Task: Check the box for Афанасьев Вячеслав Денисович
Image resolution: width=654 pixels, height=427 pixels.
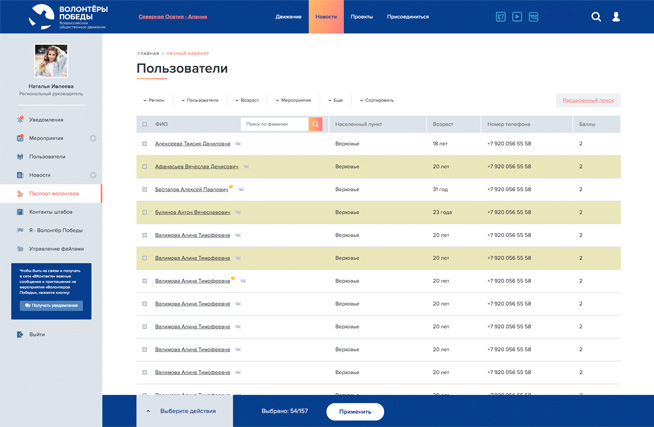Action: coord(145,167)
